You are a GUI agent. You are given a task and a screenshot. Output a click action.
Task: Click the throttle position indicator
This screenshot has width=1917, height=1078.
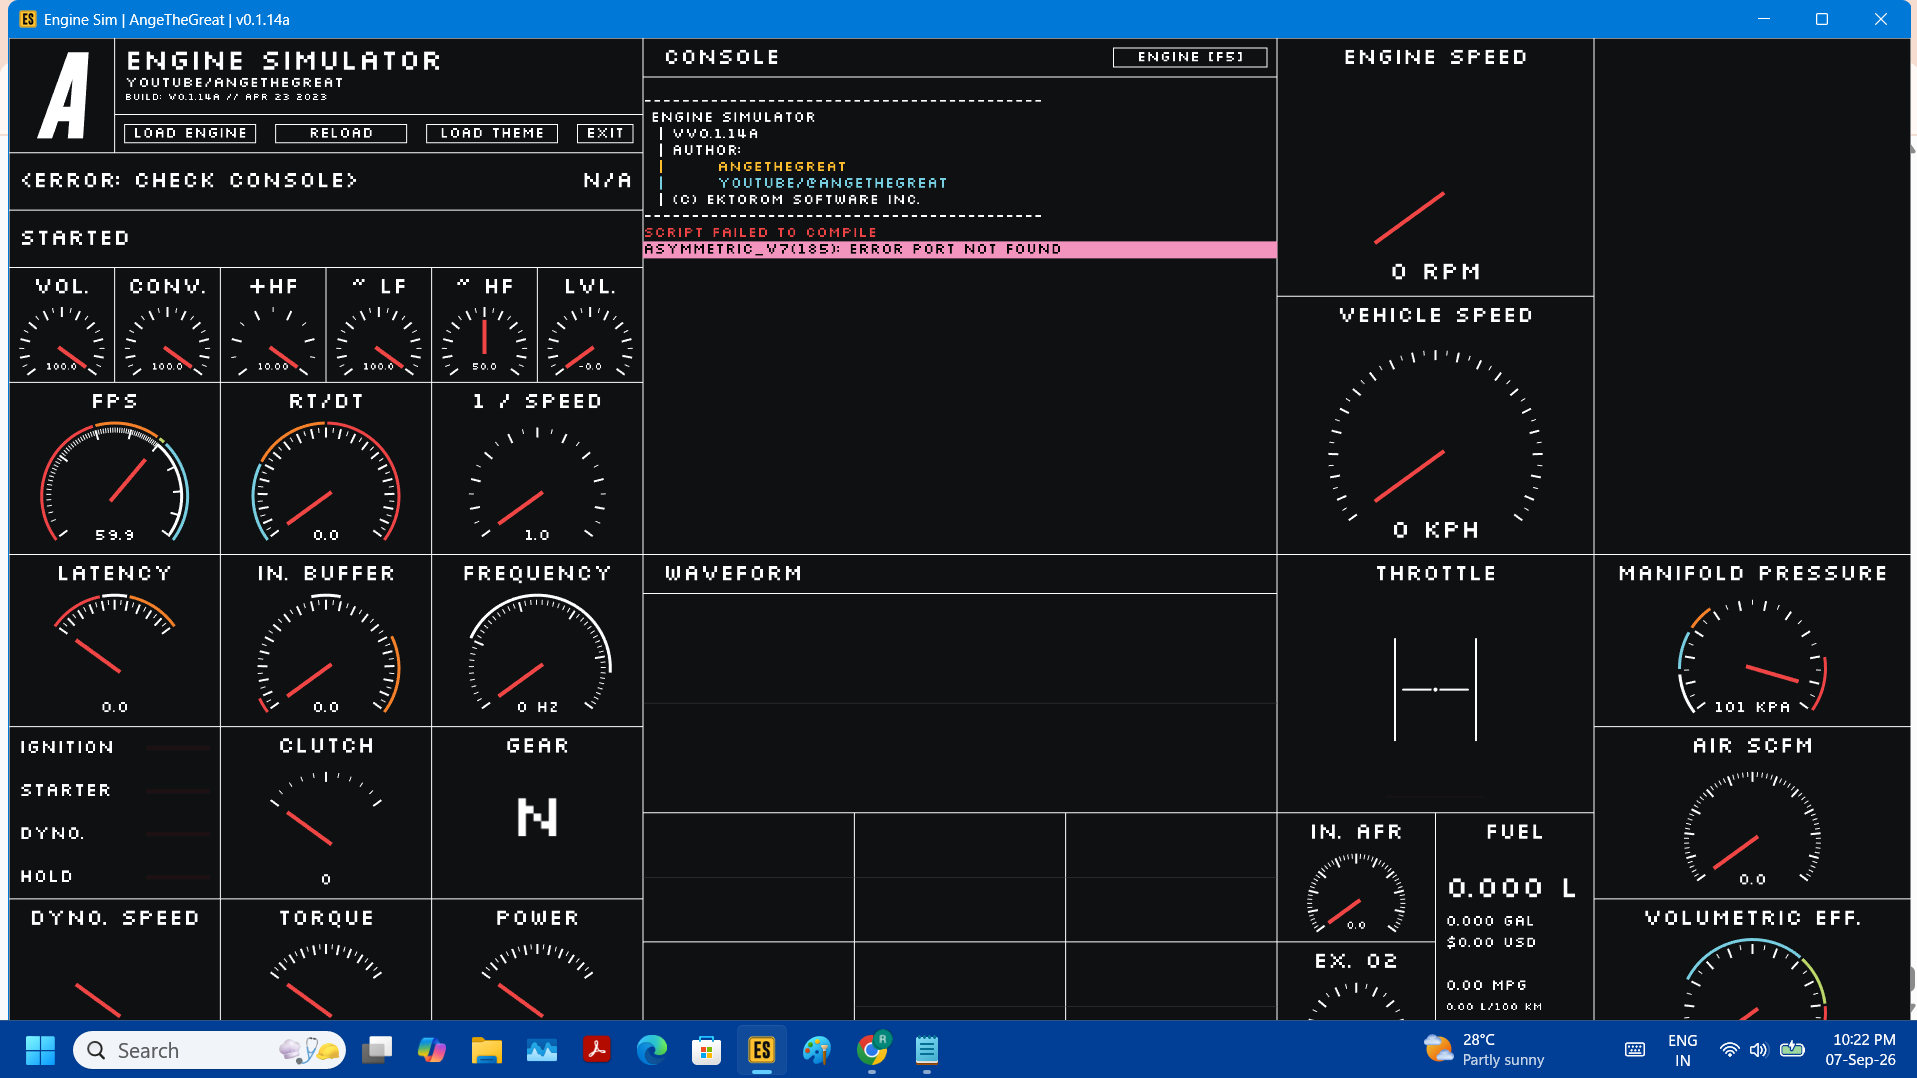tap(1435, 689)
